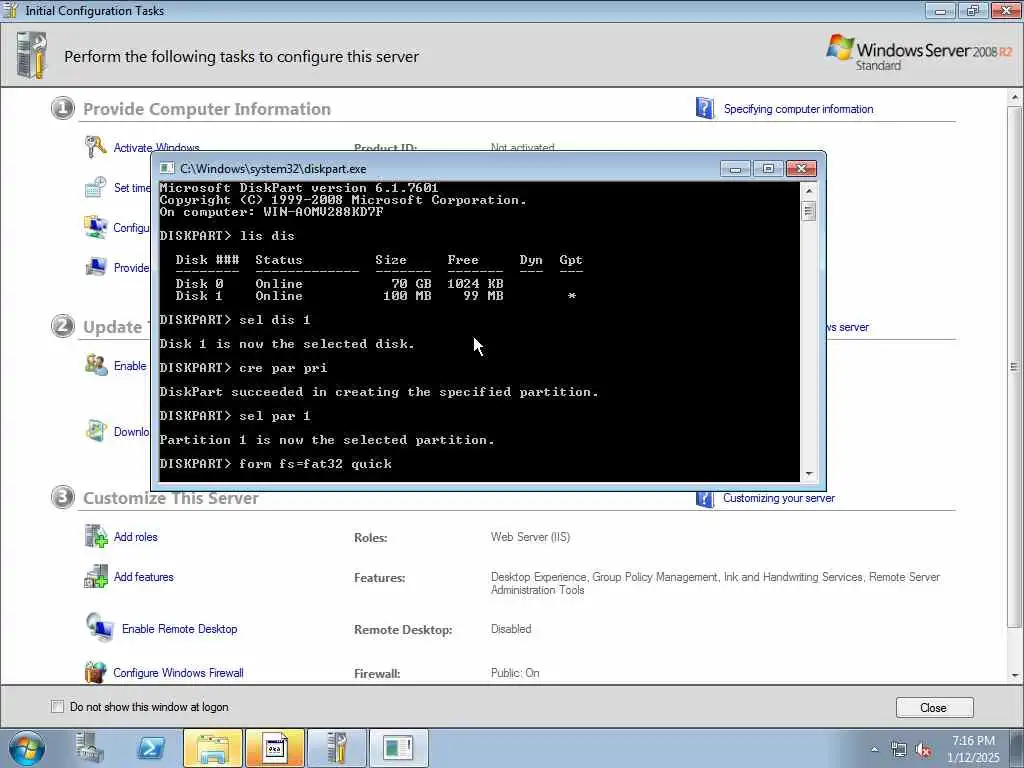This screenshot has height=768, width=1024.
Task: Switch to diskpart console taskbar button
Action: point(398,748)
